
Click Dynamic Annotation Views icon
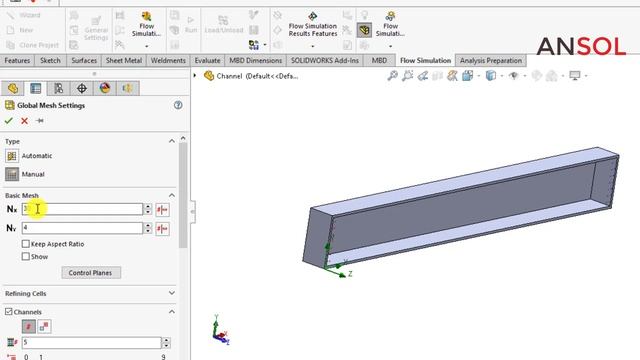(452, 76)
